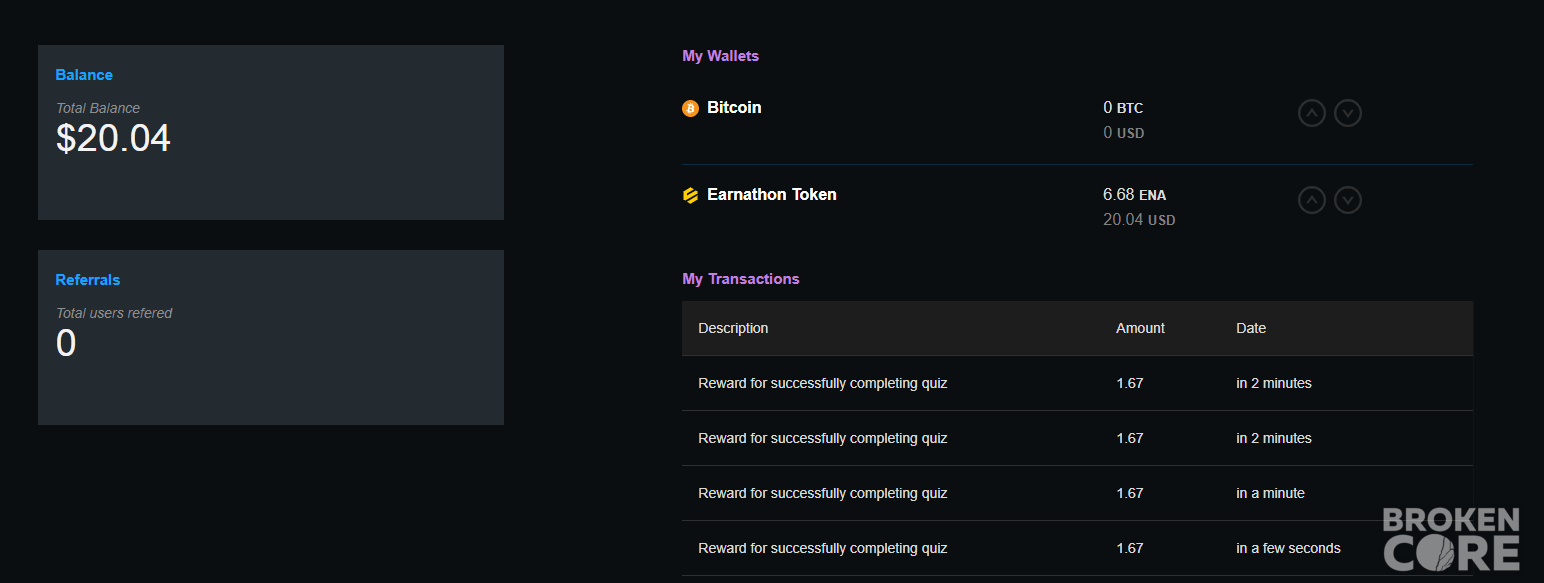Click the orange Bitcoin coin icon

(x=690, y=108)
